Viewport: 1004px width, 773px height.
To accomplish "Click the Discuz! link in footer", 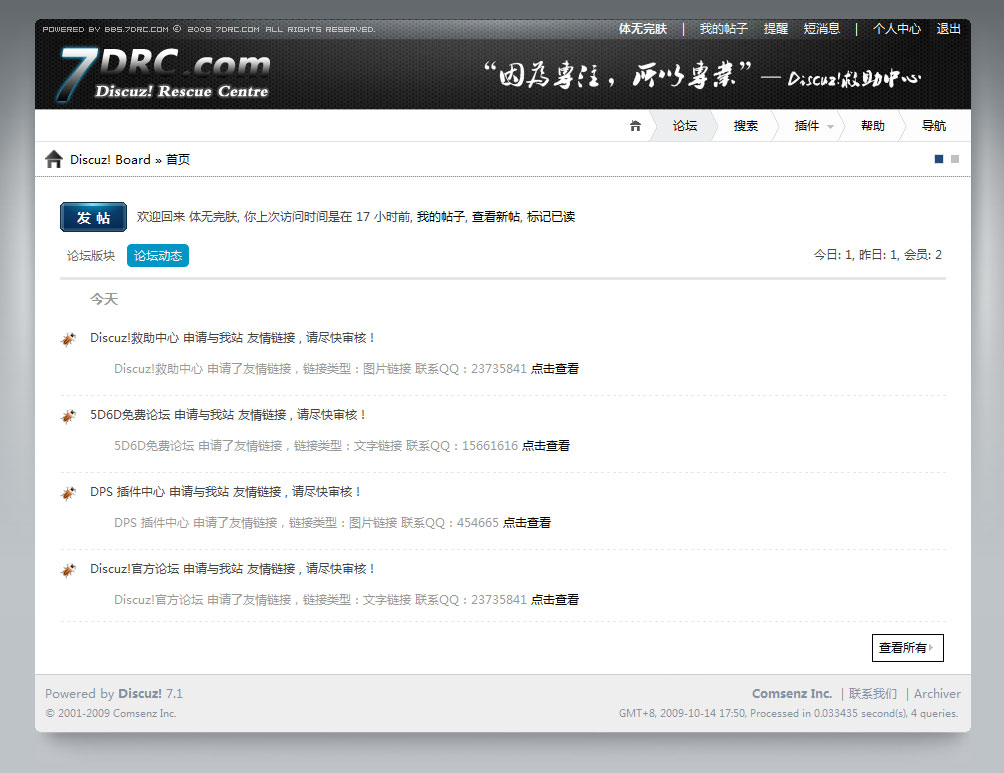I will pos(140,694).
